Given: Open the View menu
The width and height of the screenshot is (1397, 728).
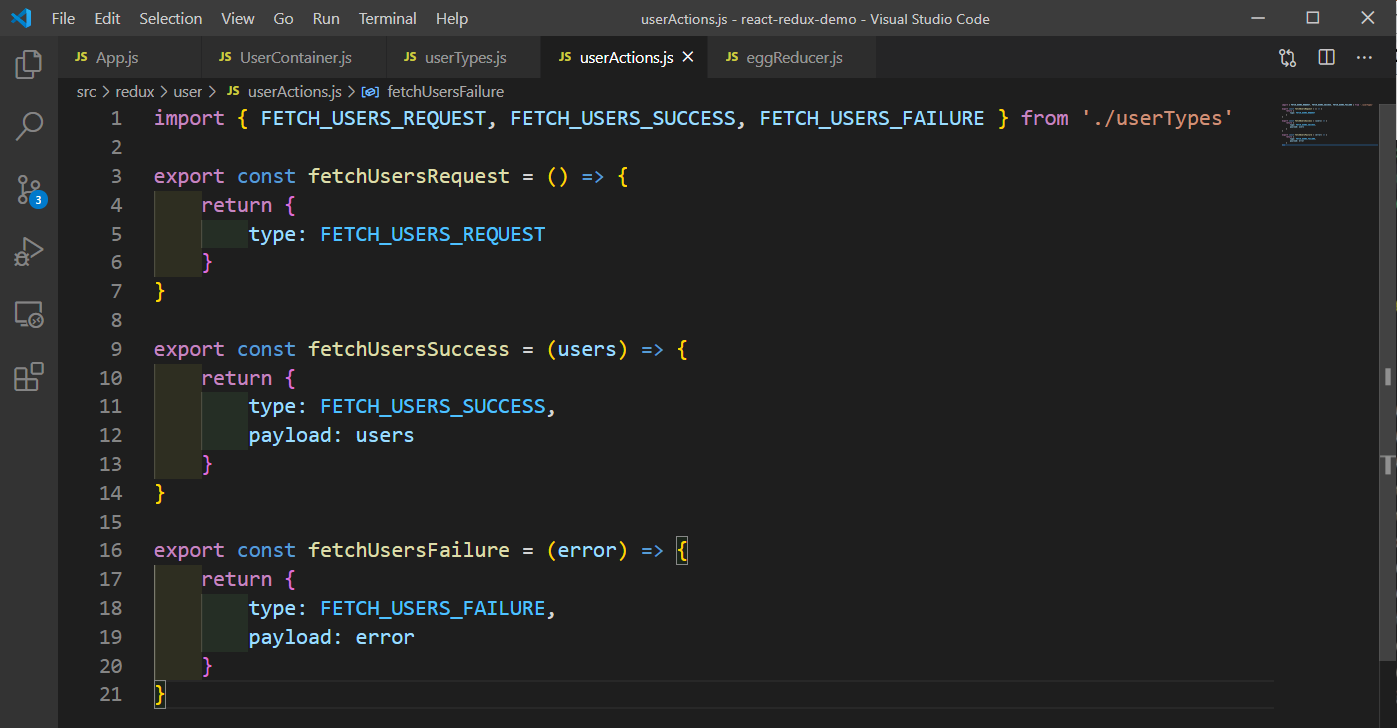Looking at the screenshot, I should tap(238, 18).
